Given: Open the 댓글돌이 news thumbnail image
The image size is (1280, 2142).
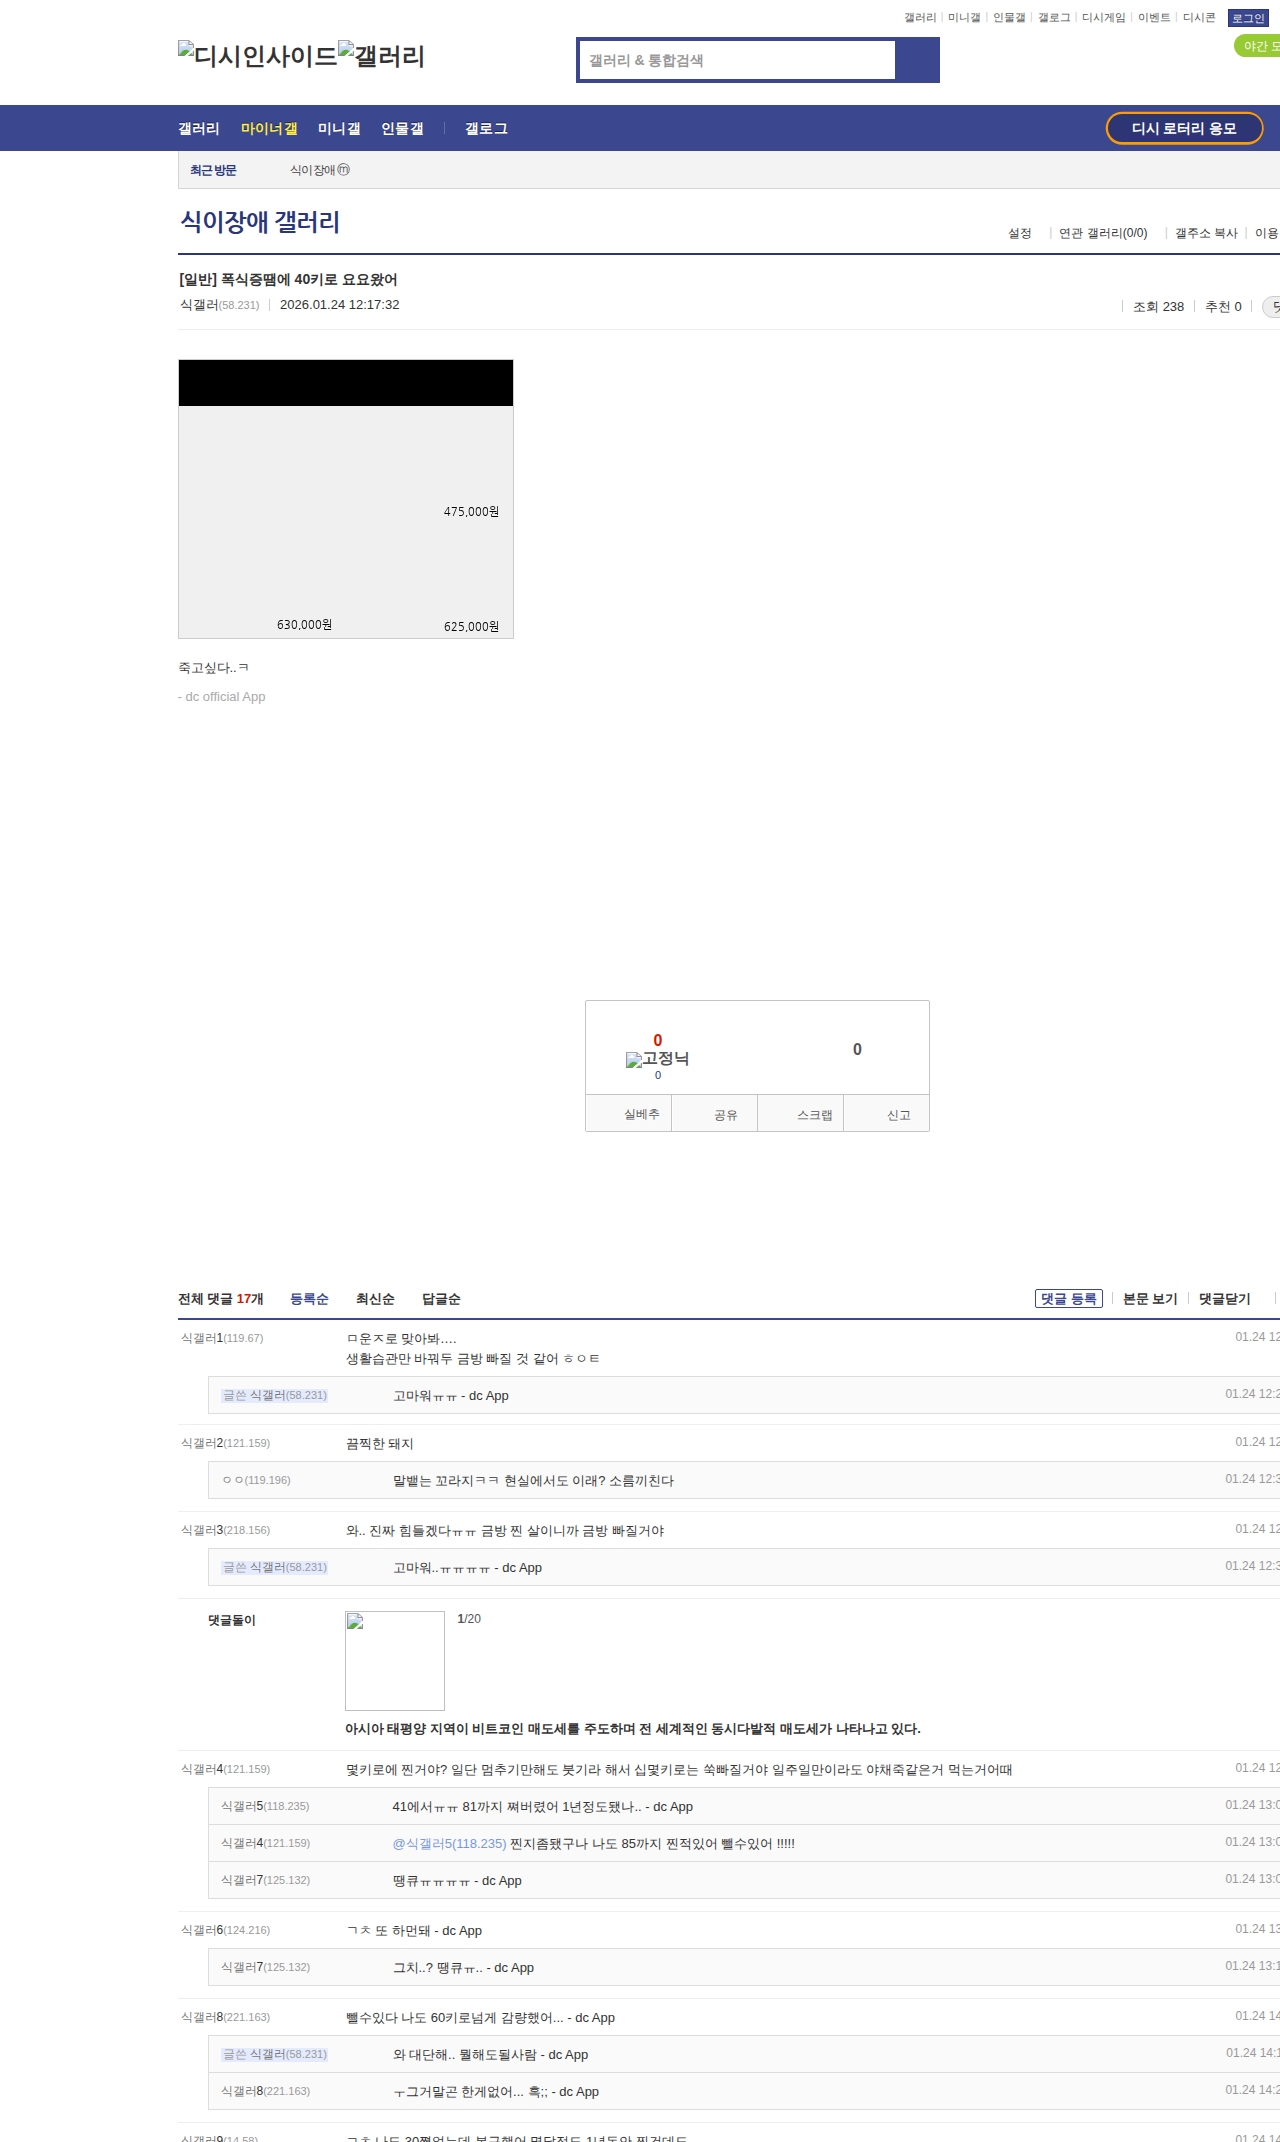Looking at the screenshot, I should (x=395, y=1661).
